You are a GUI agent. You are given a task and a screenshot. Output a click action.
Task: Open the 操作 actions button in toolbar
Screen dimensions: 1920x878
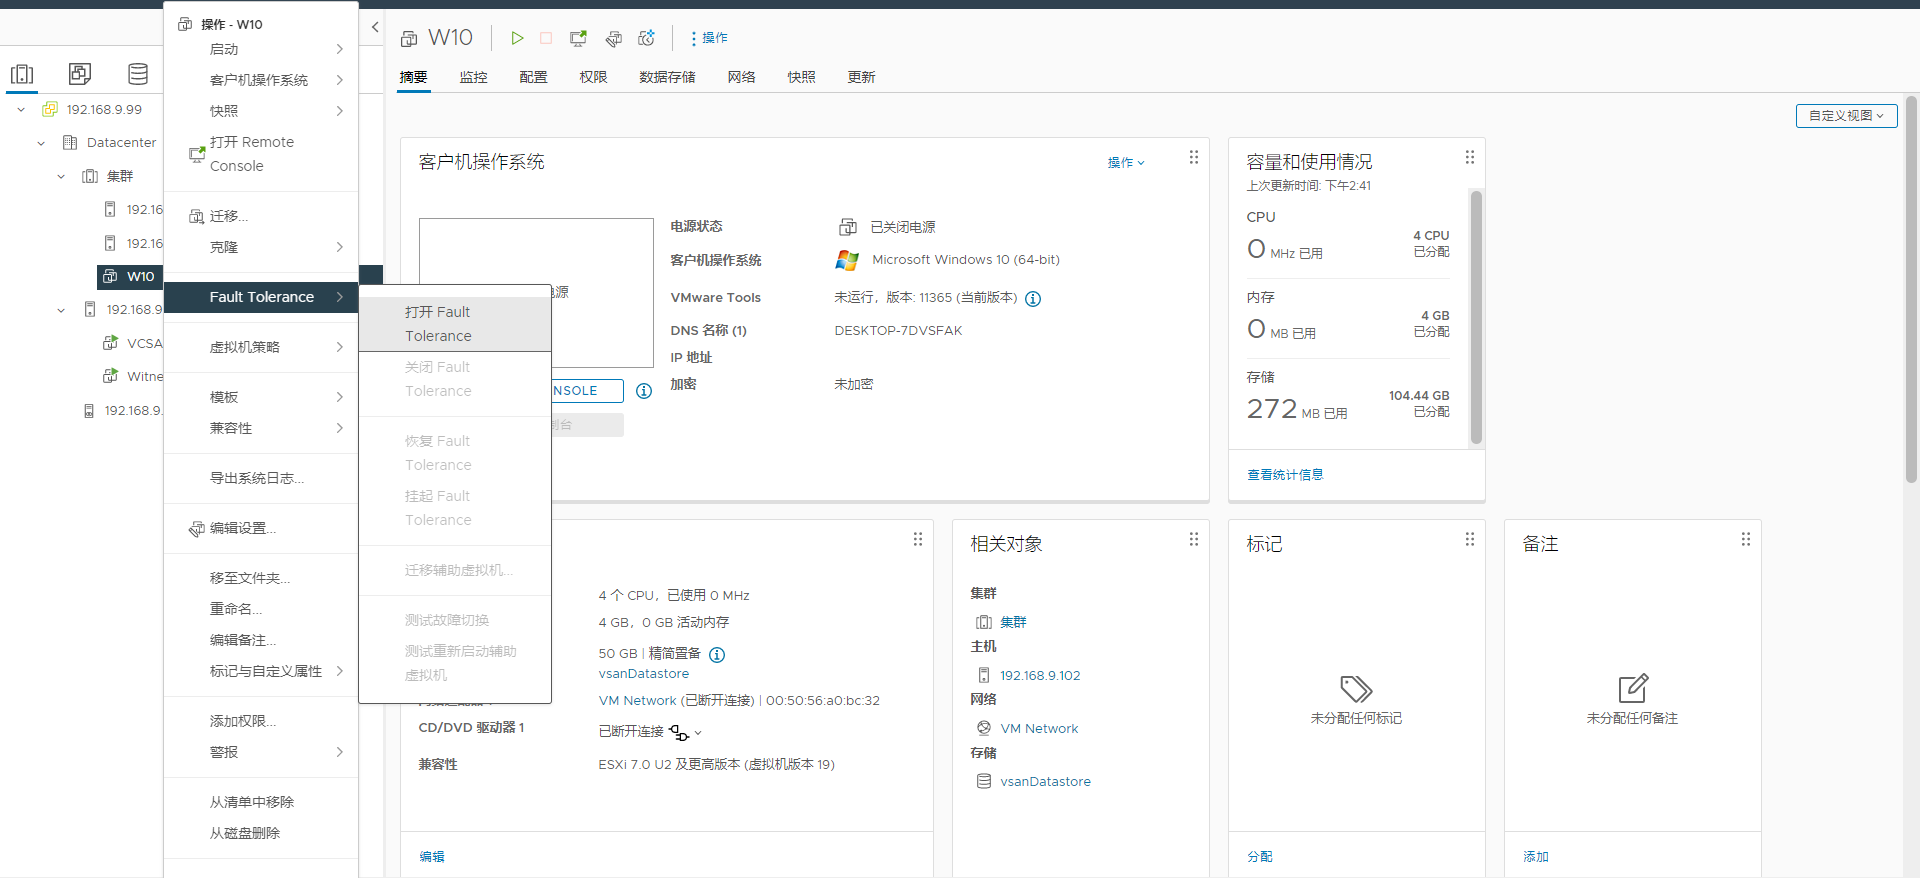click(x=709, y=38)
